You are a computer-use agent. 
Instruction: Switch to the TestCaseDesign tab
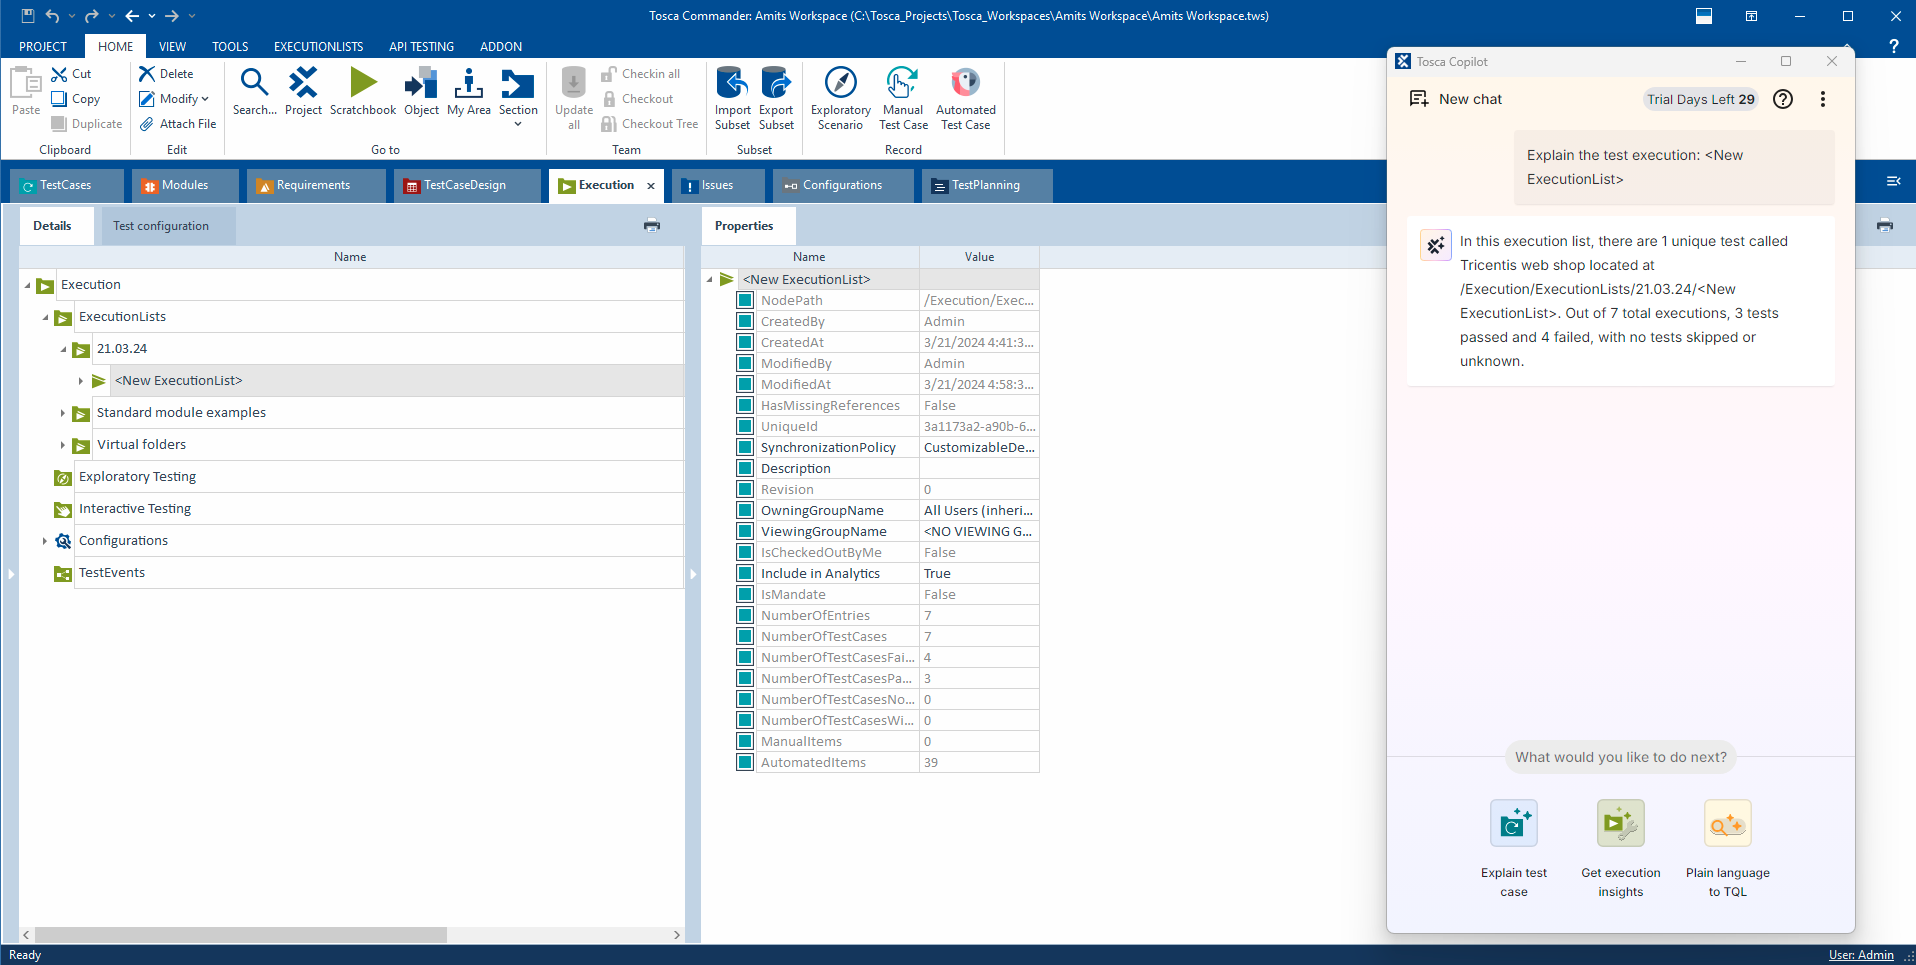point(465,186)
